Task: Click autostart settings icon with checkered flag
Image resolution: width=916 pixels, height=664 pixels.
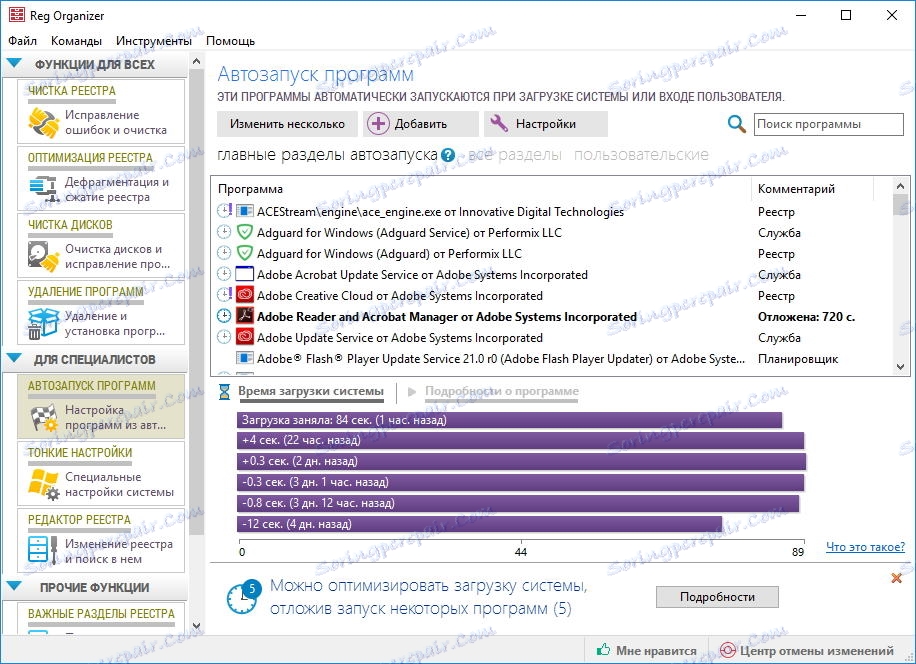Action: pyautogui.click(x=44, y=418)
